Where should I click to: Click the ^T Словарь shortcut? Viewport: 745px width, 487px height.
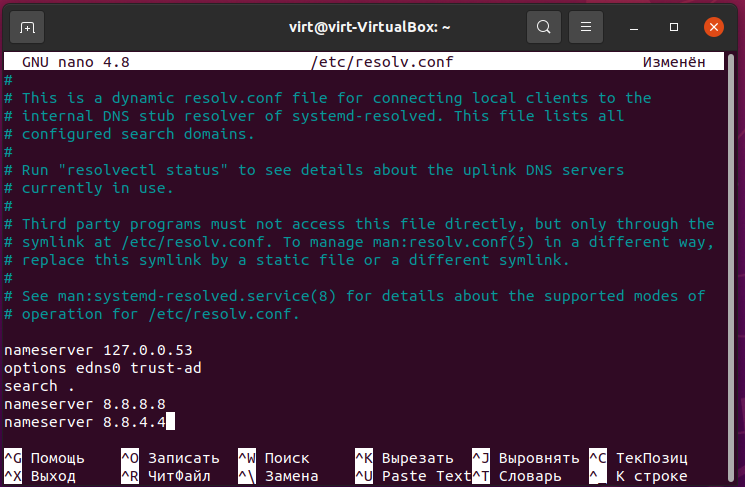(x=516, y=476)
